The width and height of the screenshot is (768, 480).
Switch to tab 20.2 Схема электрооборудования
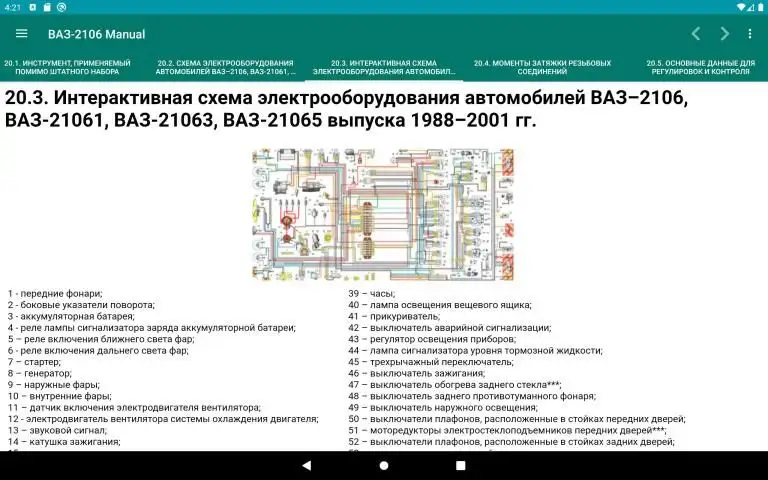click(225, 67)
